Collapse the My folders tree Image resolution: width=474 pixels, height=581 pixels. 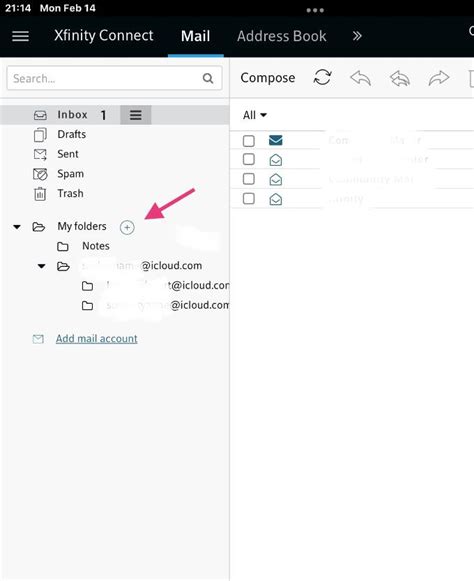pos(17,227)
